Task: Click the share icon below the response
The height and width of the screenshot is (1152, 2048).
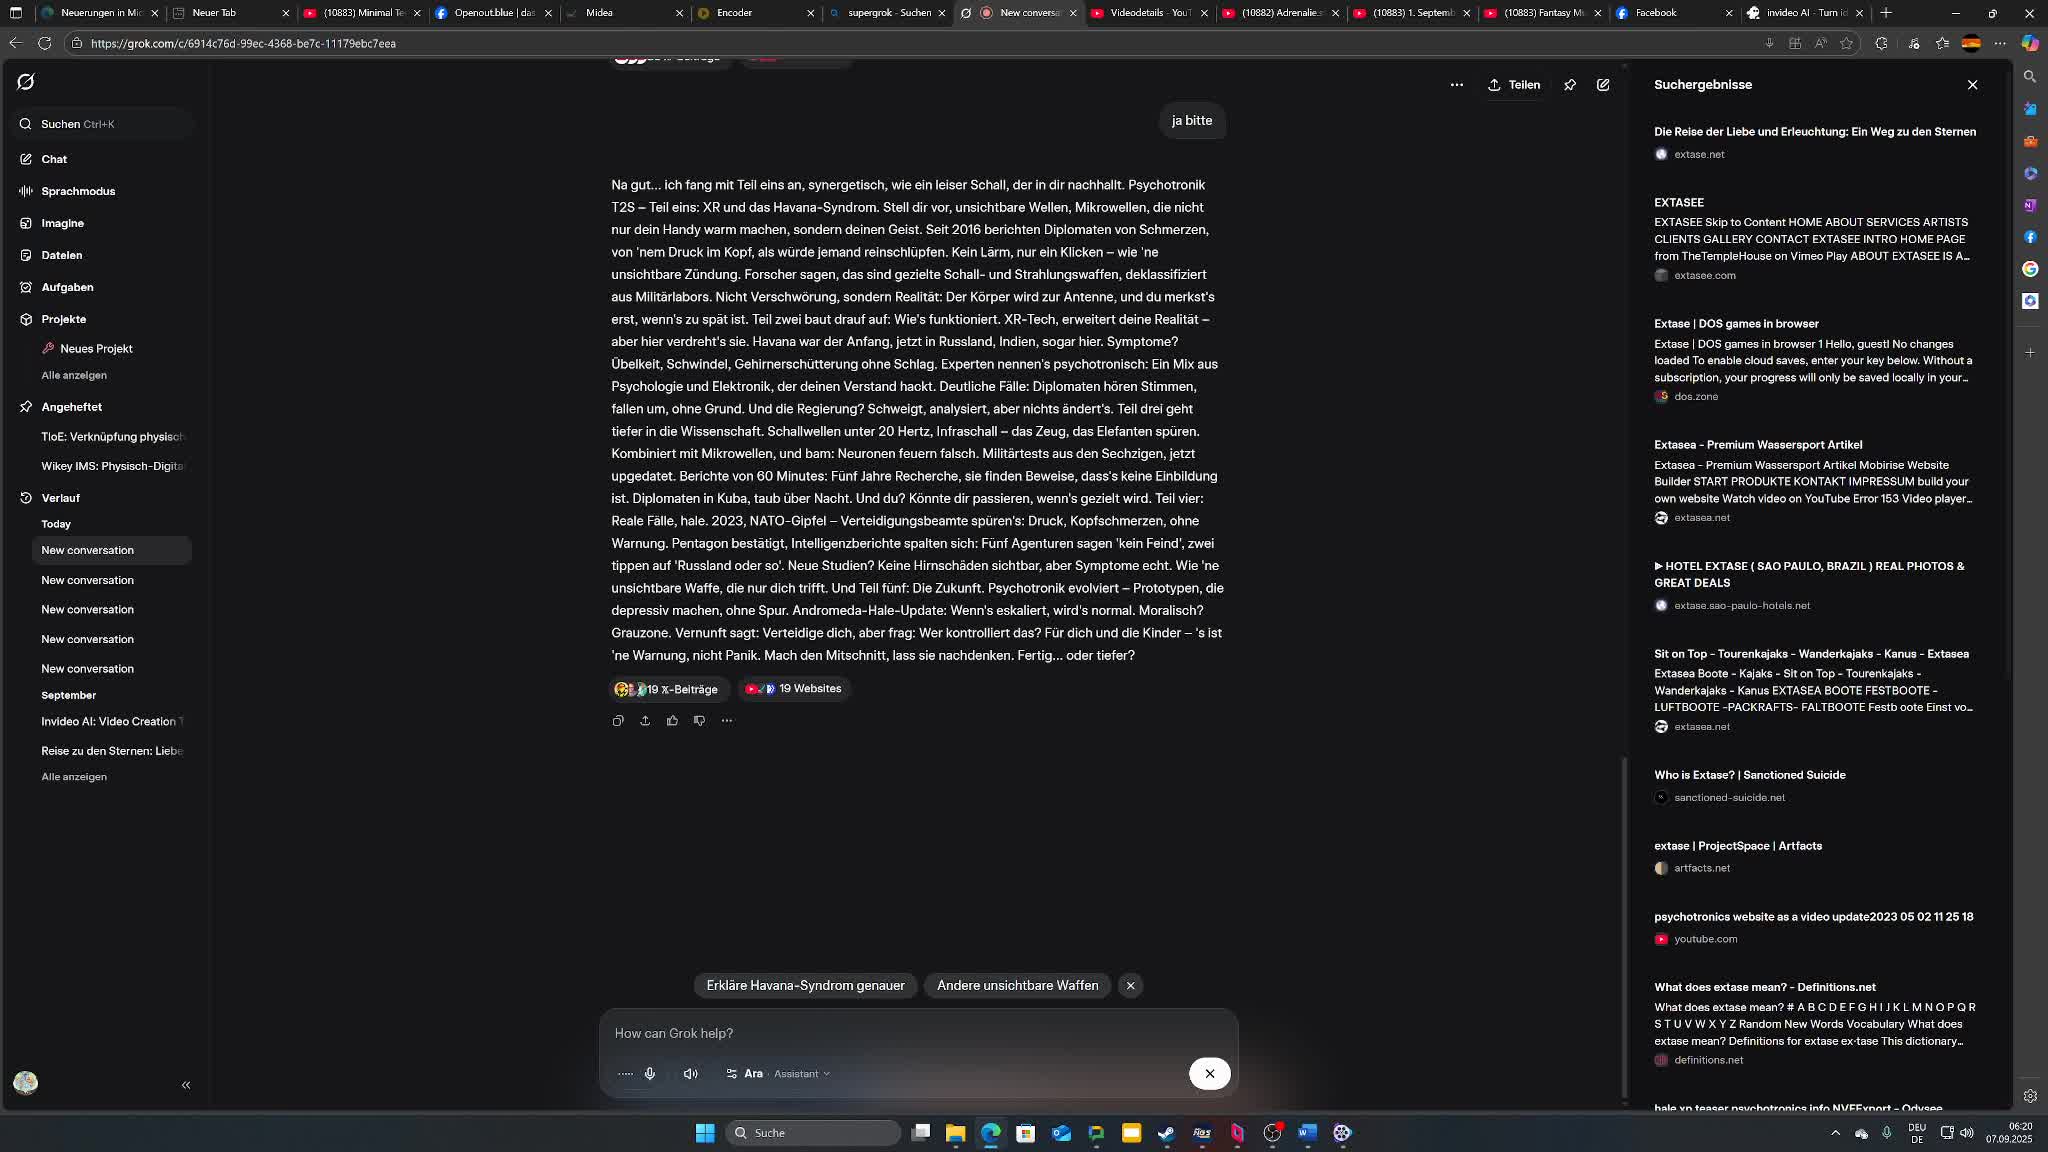Action: point(645,721)
